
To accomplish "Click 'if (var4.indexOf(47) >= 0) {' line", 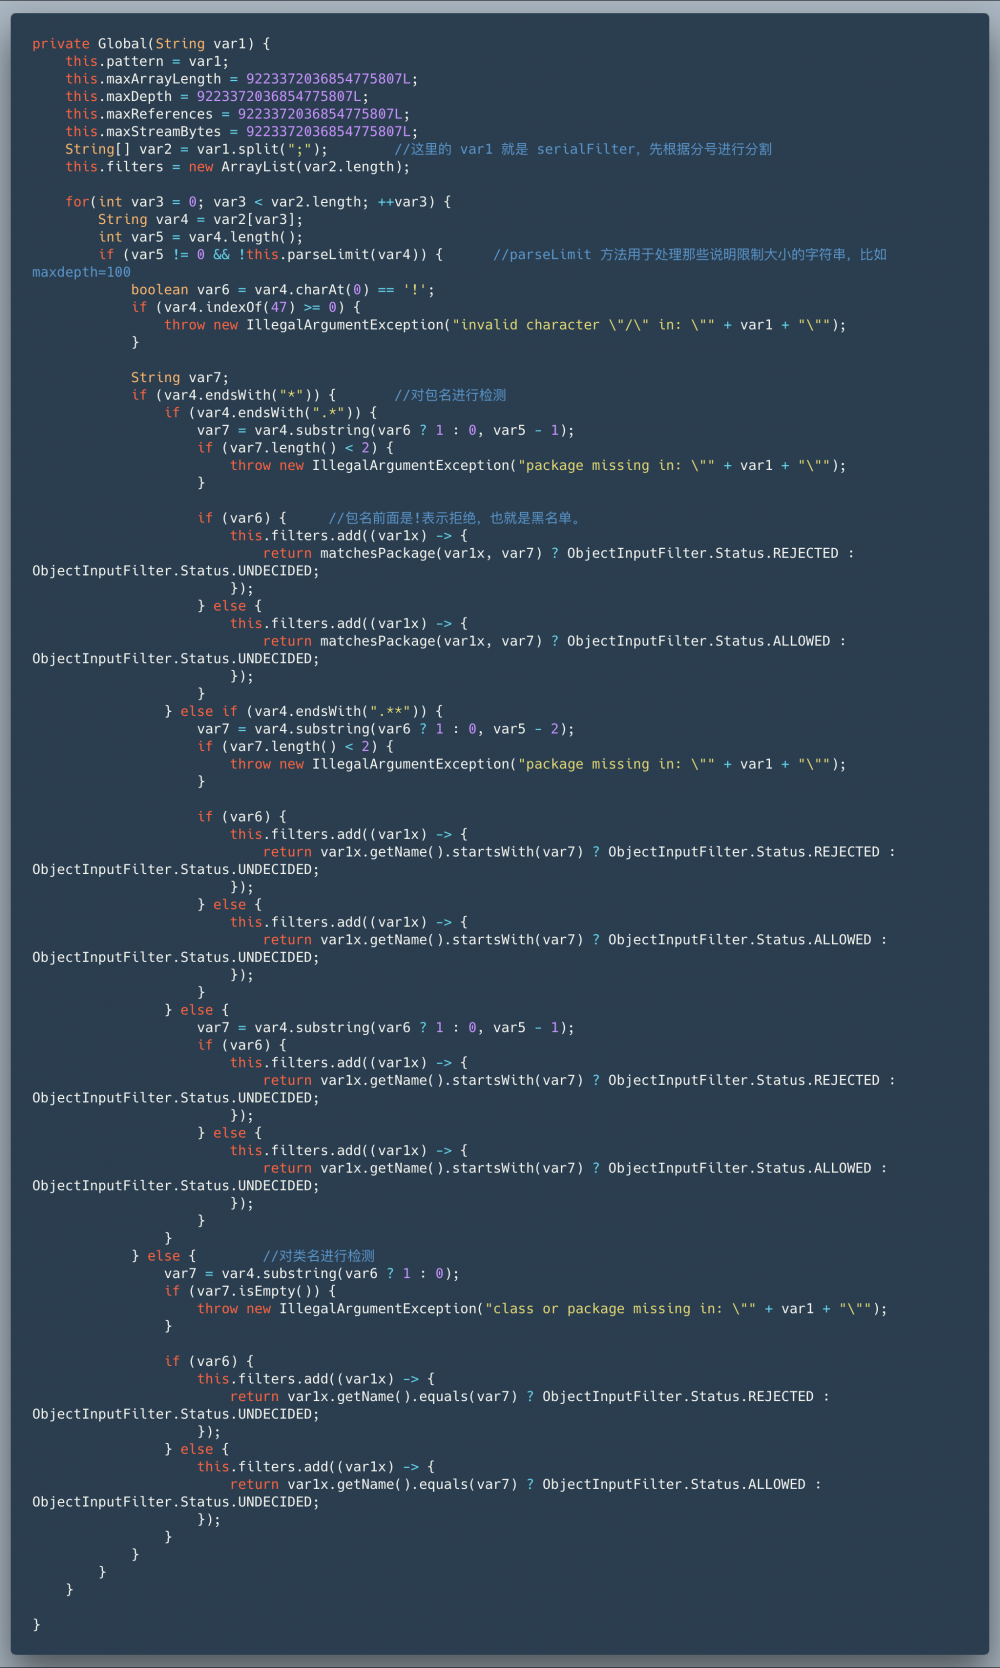I will tap(246, 307).
